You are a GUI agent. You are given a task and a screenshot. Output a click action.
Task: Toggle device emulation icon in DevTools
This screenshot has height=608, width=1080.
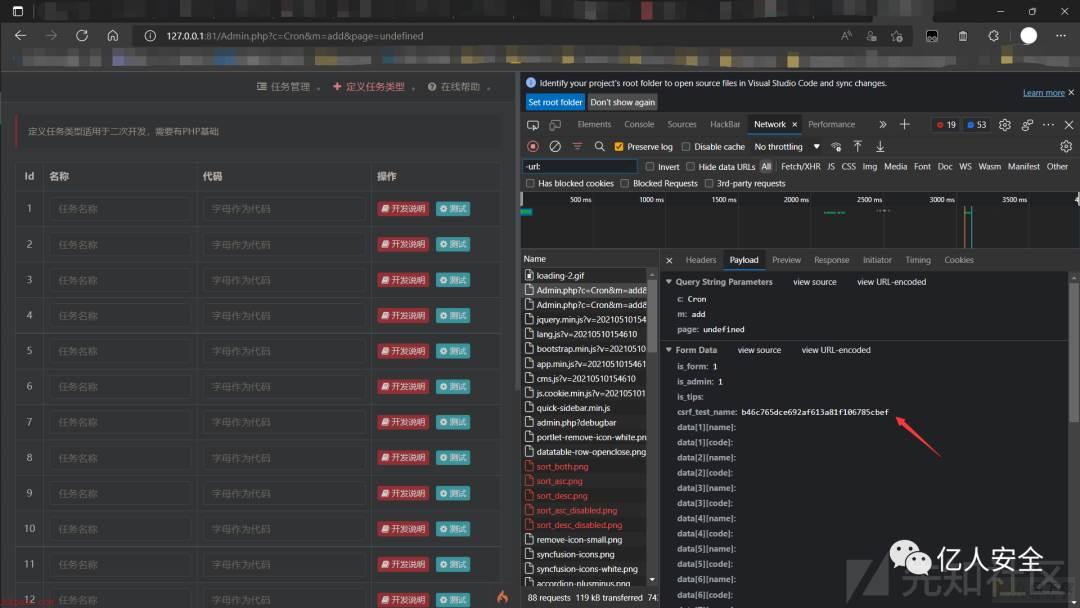[554, 125]
